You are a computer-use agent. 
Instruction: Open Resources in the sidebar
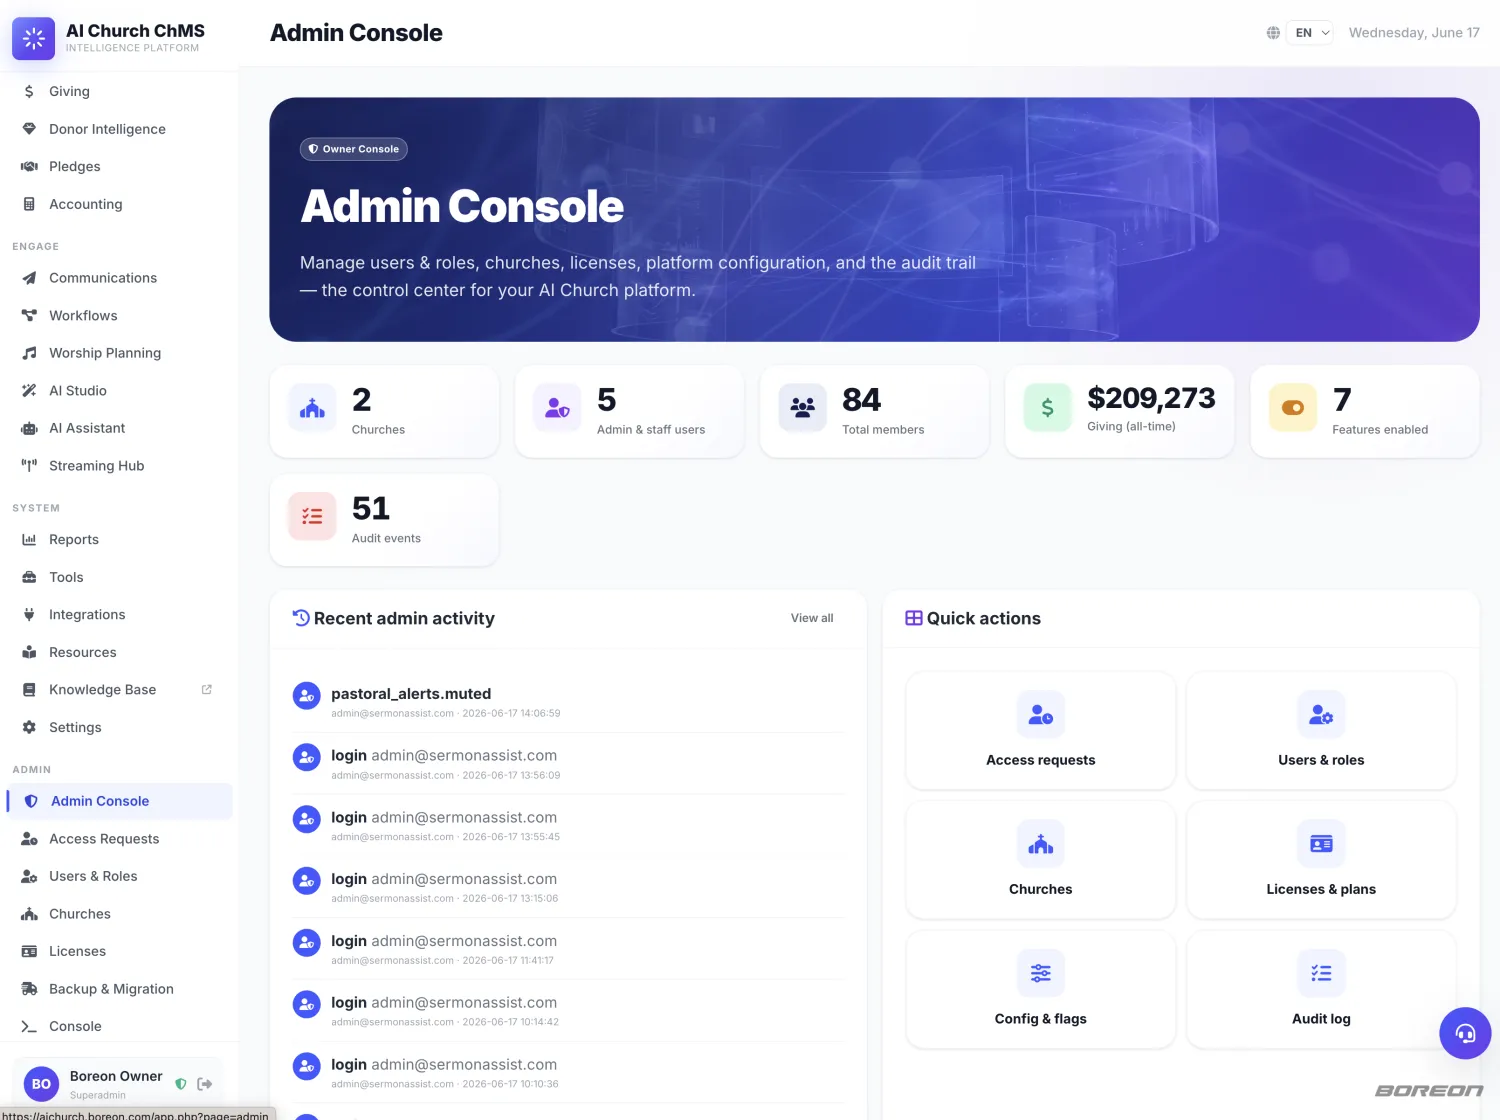point(119,652)
